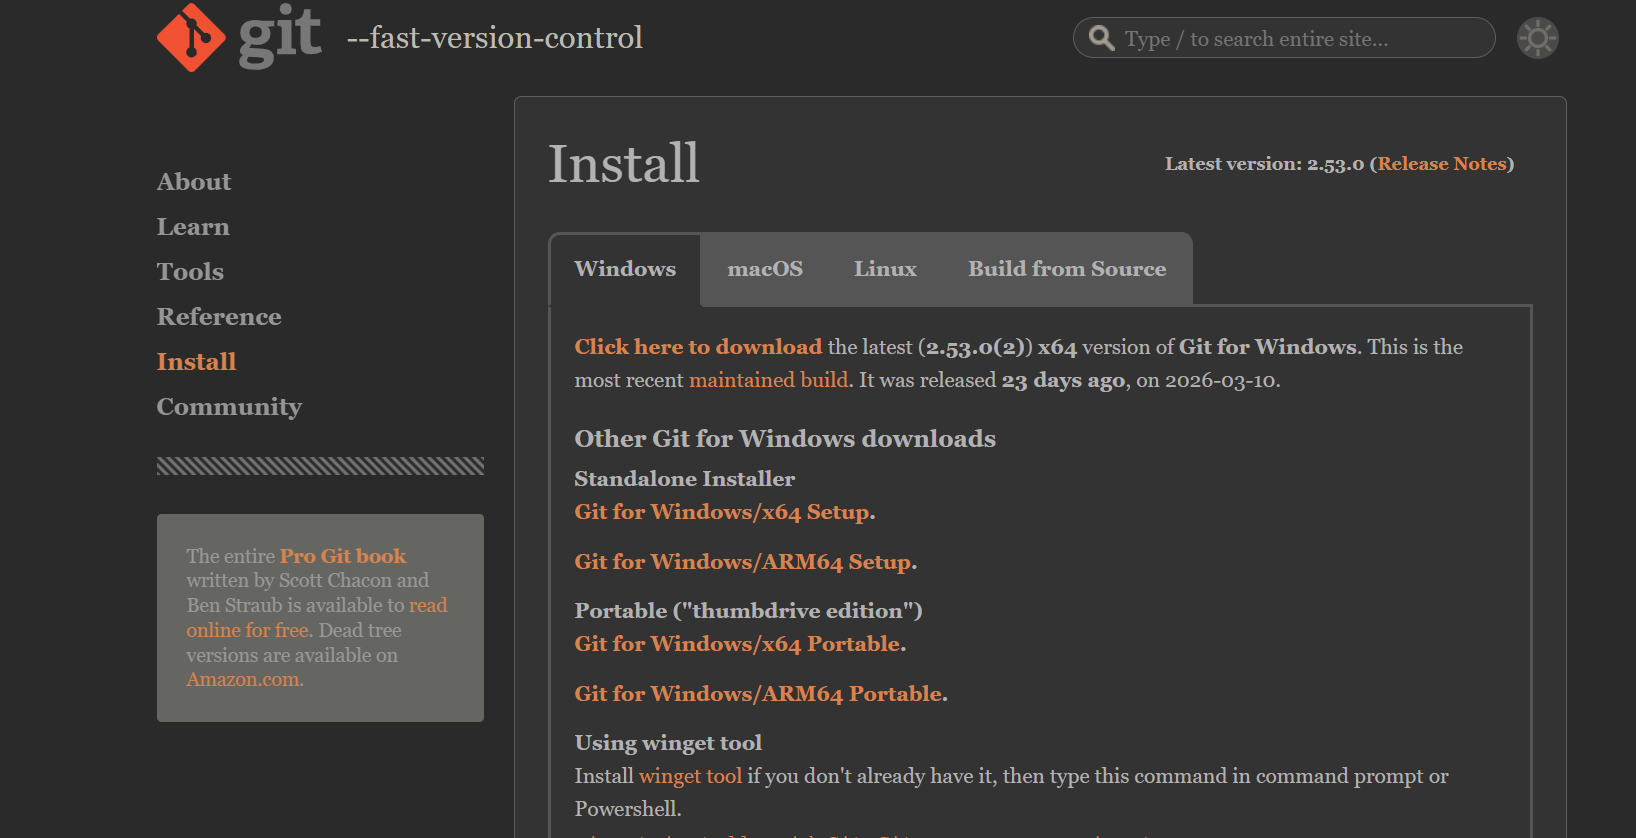Download Git for Windows/ARM64 Portable

coord(759,694)
